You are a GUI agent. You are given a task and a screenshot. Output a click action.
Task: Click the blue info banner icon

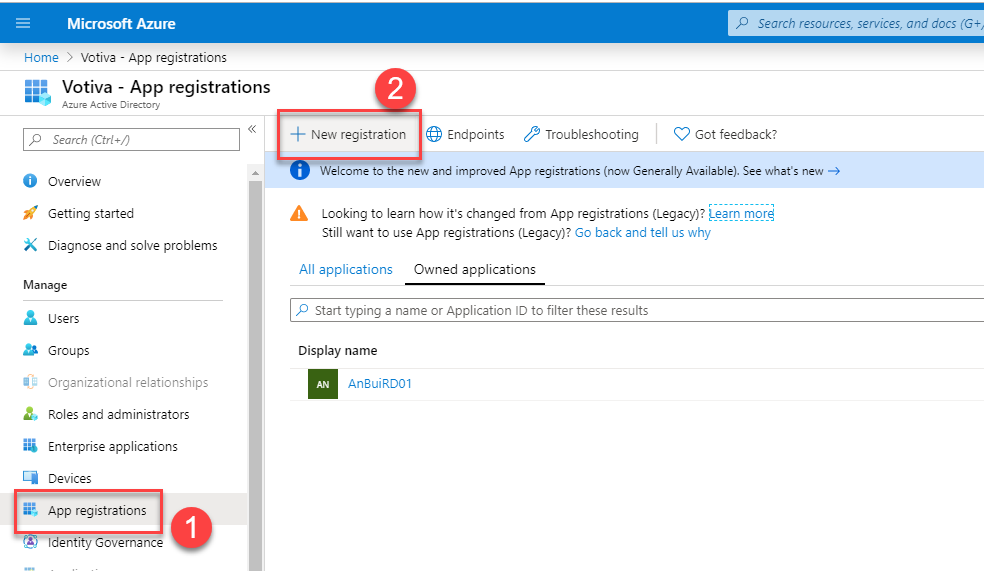300,170
